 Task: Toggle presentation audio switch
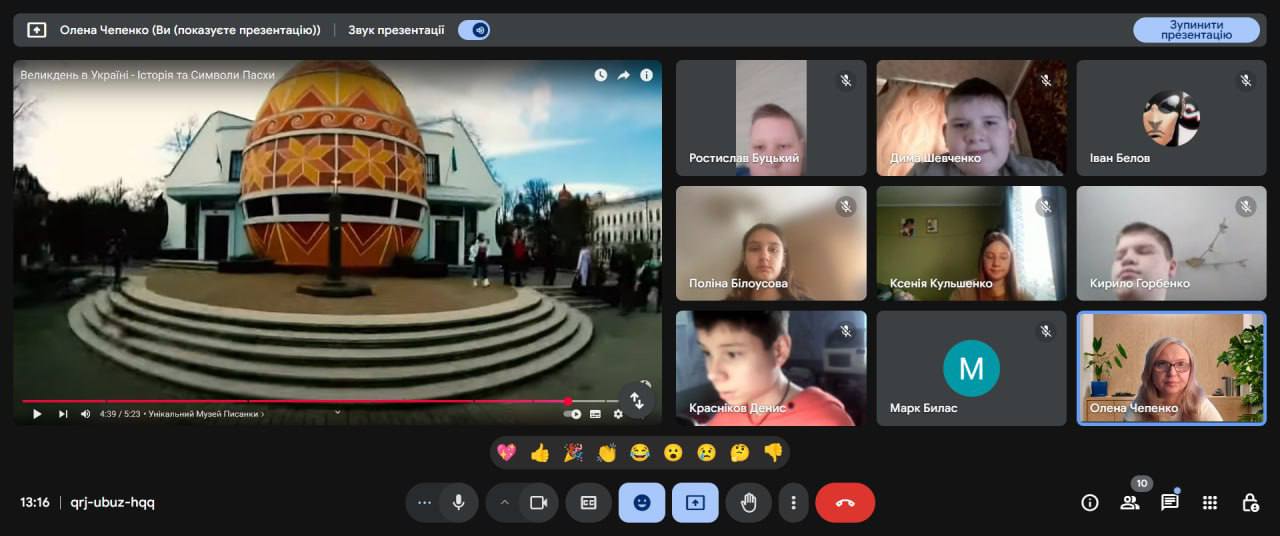[x=474, y=30]
